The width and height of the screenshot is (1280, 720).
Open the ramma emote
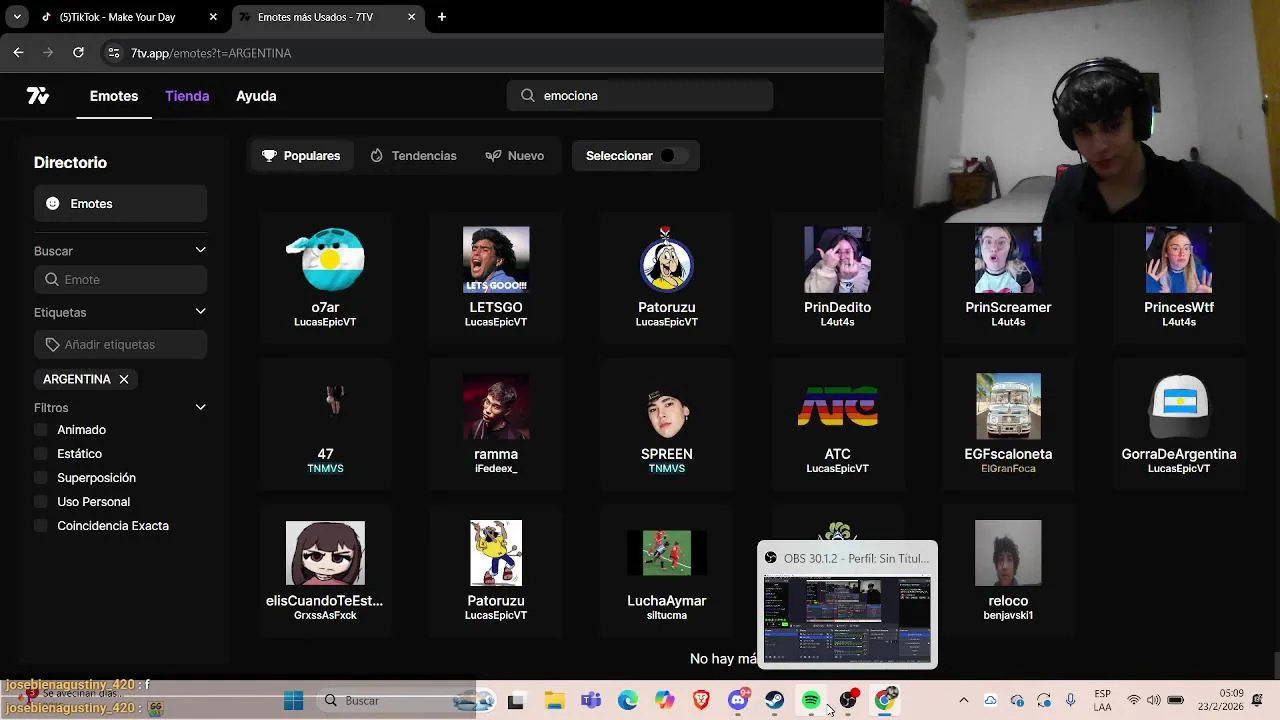click(496, 424)
